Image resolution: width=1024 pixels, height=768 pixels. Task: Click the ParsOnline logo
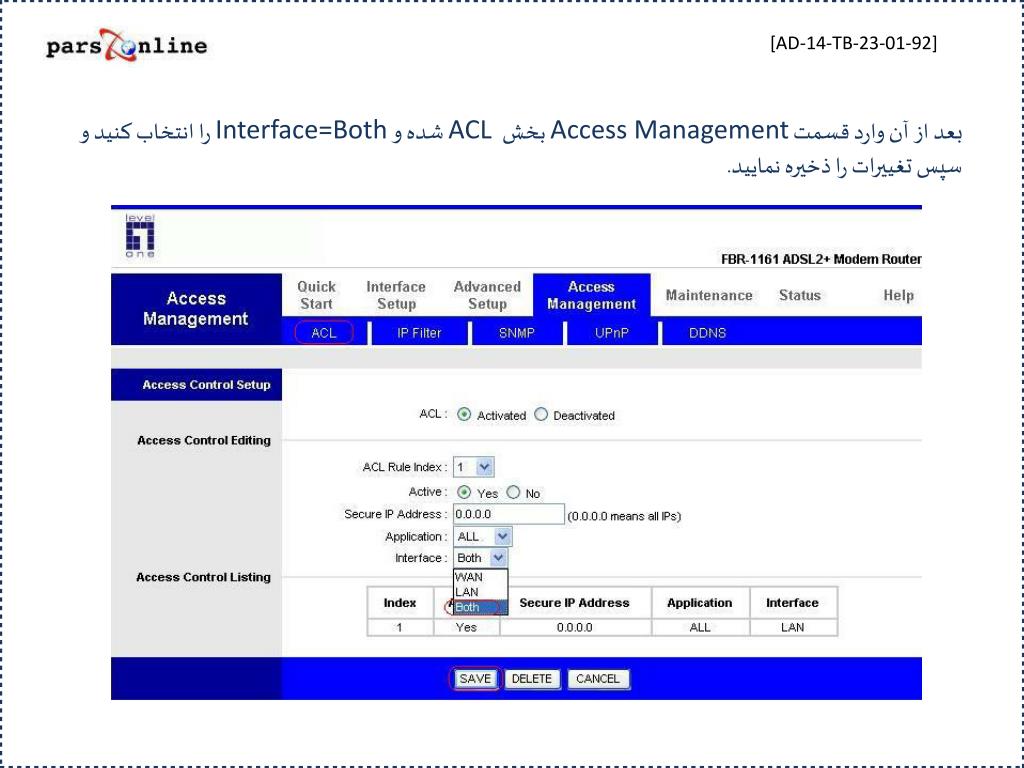tap(127, 45)
